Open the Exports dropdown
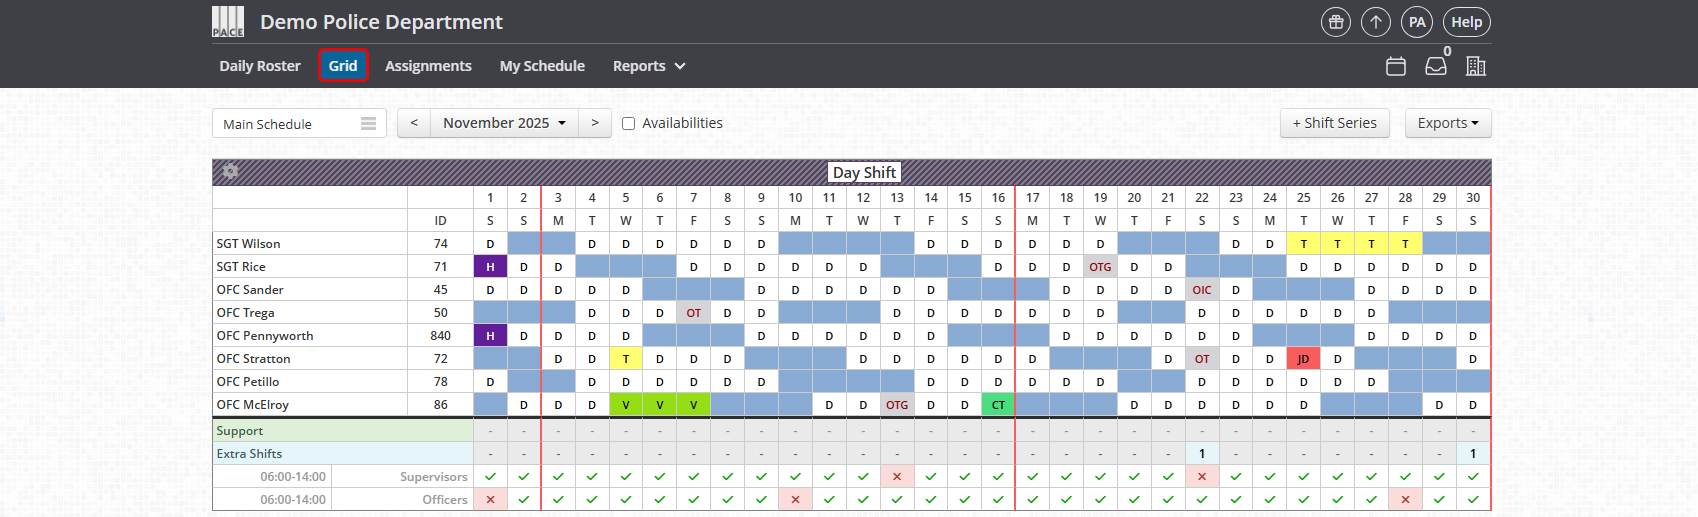 tap(1448, 123)
